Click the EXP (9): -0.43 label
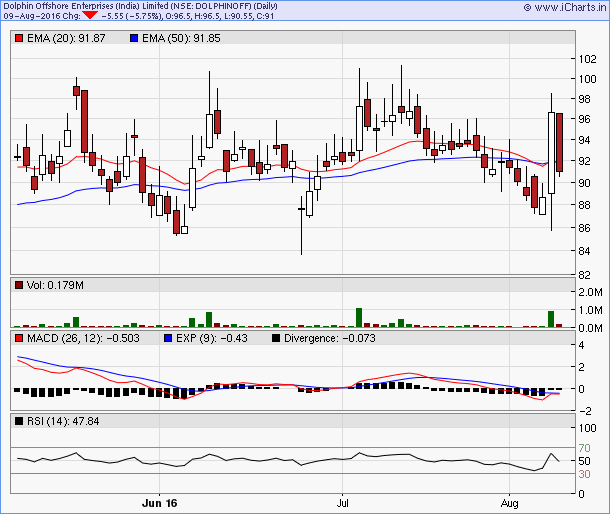 click(x=212, y=338)
